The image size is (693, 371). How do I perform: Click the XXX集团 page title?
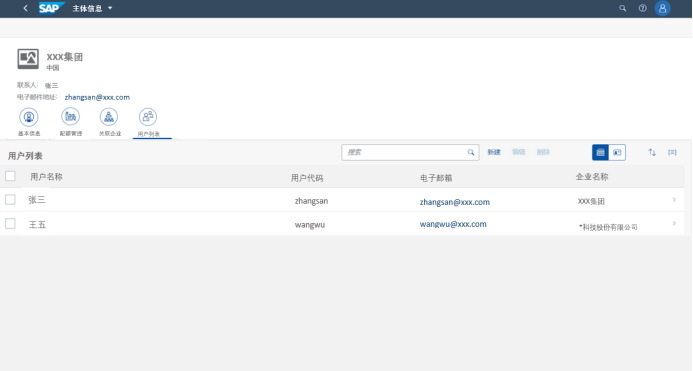coord(65,57)
